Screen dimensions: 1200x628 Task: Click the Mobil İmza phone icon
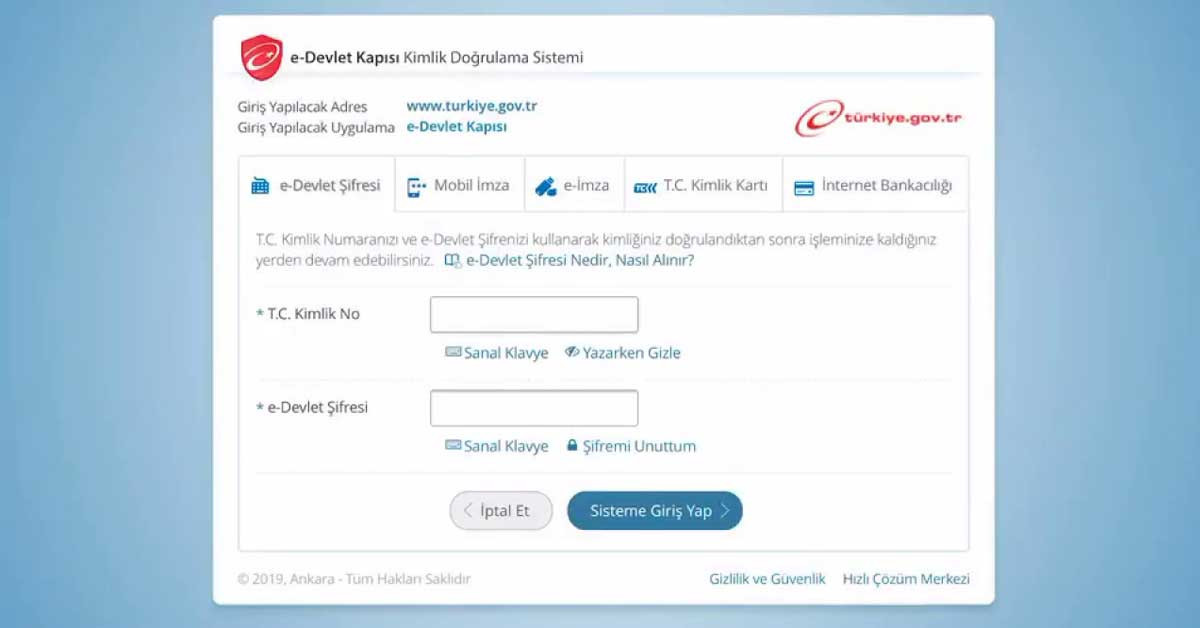[416, 186]
